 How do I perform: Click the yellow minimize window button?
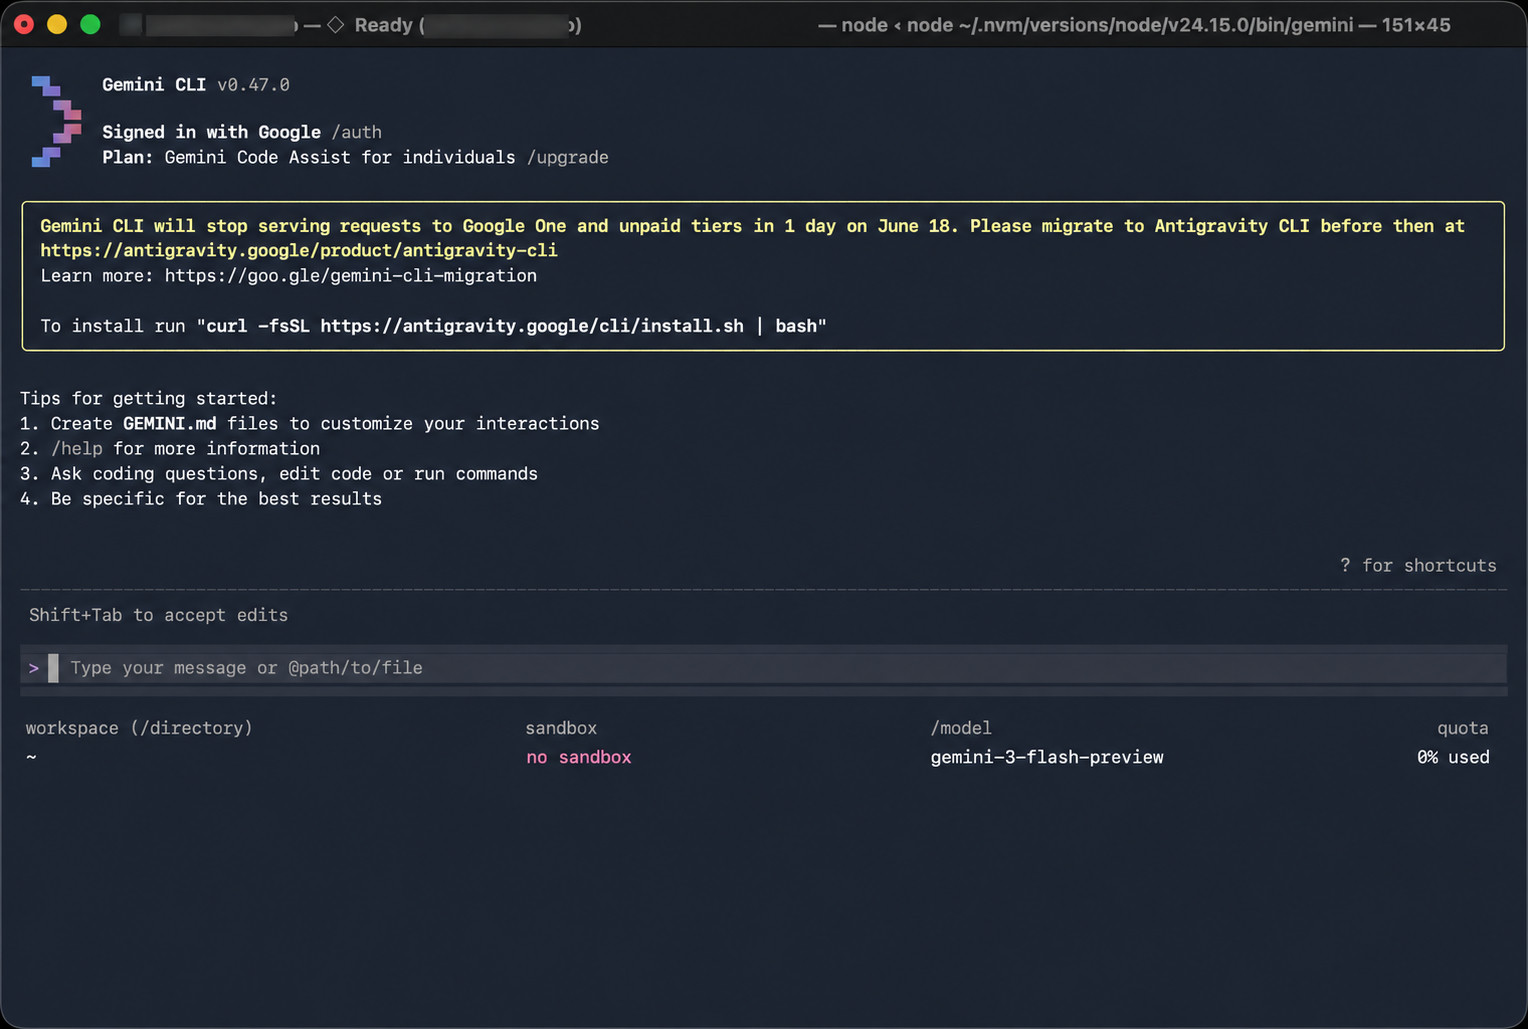57,24
